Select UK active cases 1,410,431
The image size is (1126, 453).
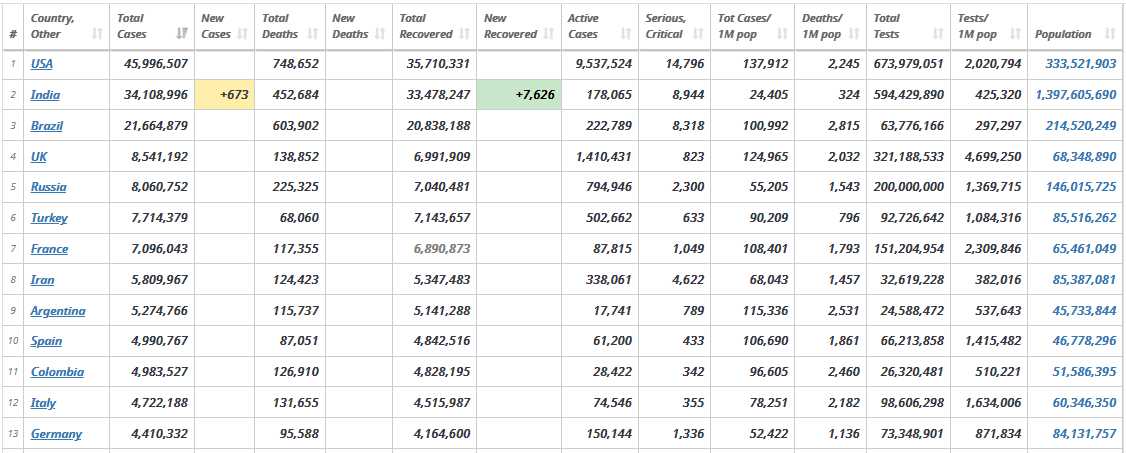pos(604,157)
